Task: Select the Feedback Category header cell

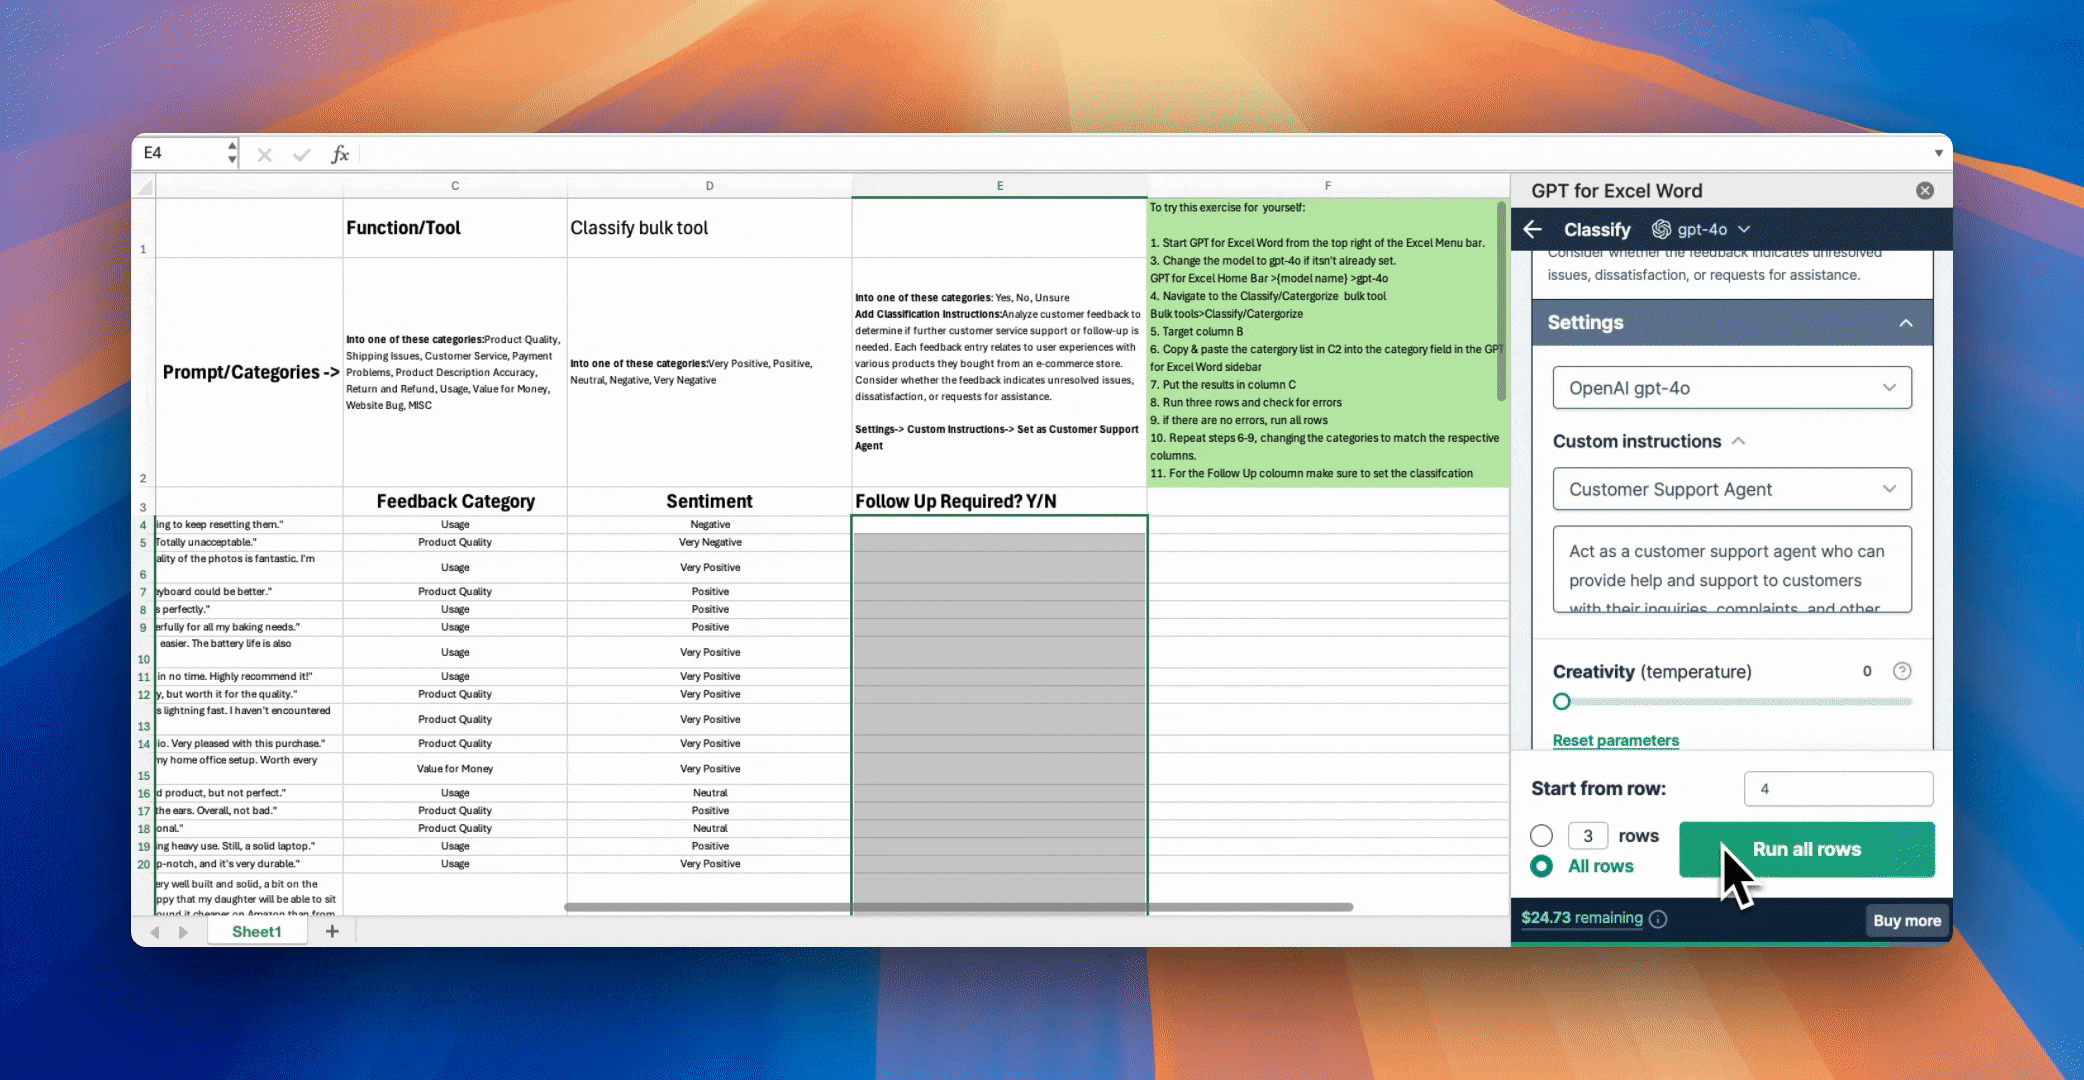Action: click(x=455, y=501)
